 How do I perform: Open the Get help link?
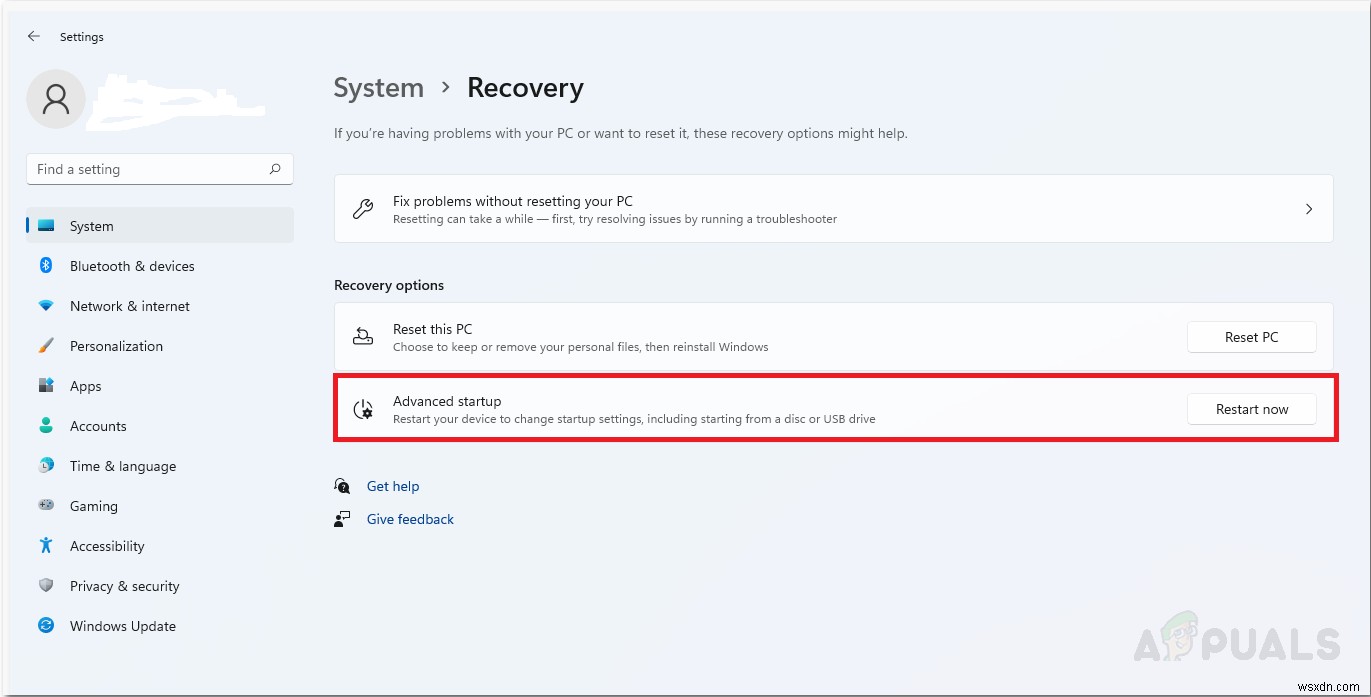(x=393, y=486)
